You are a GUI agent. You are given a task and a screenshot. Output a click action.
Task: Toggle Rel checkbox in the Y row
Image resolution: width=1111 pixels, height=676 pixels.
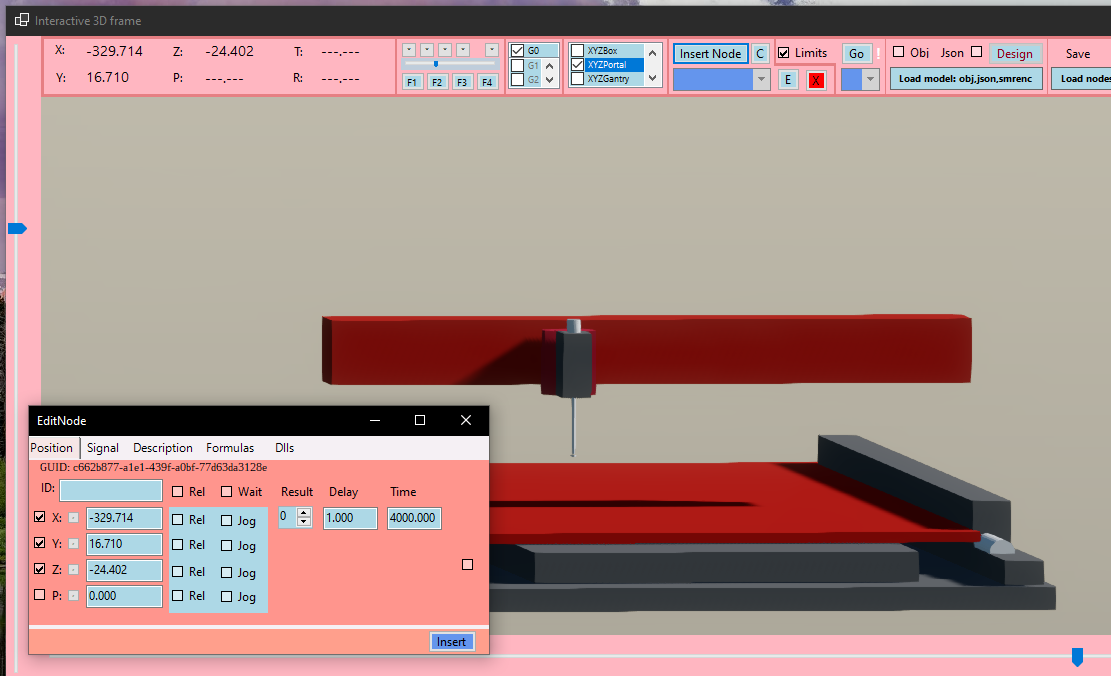tap(178, 545)
